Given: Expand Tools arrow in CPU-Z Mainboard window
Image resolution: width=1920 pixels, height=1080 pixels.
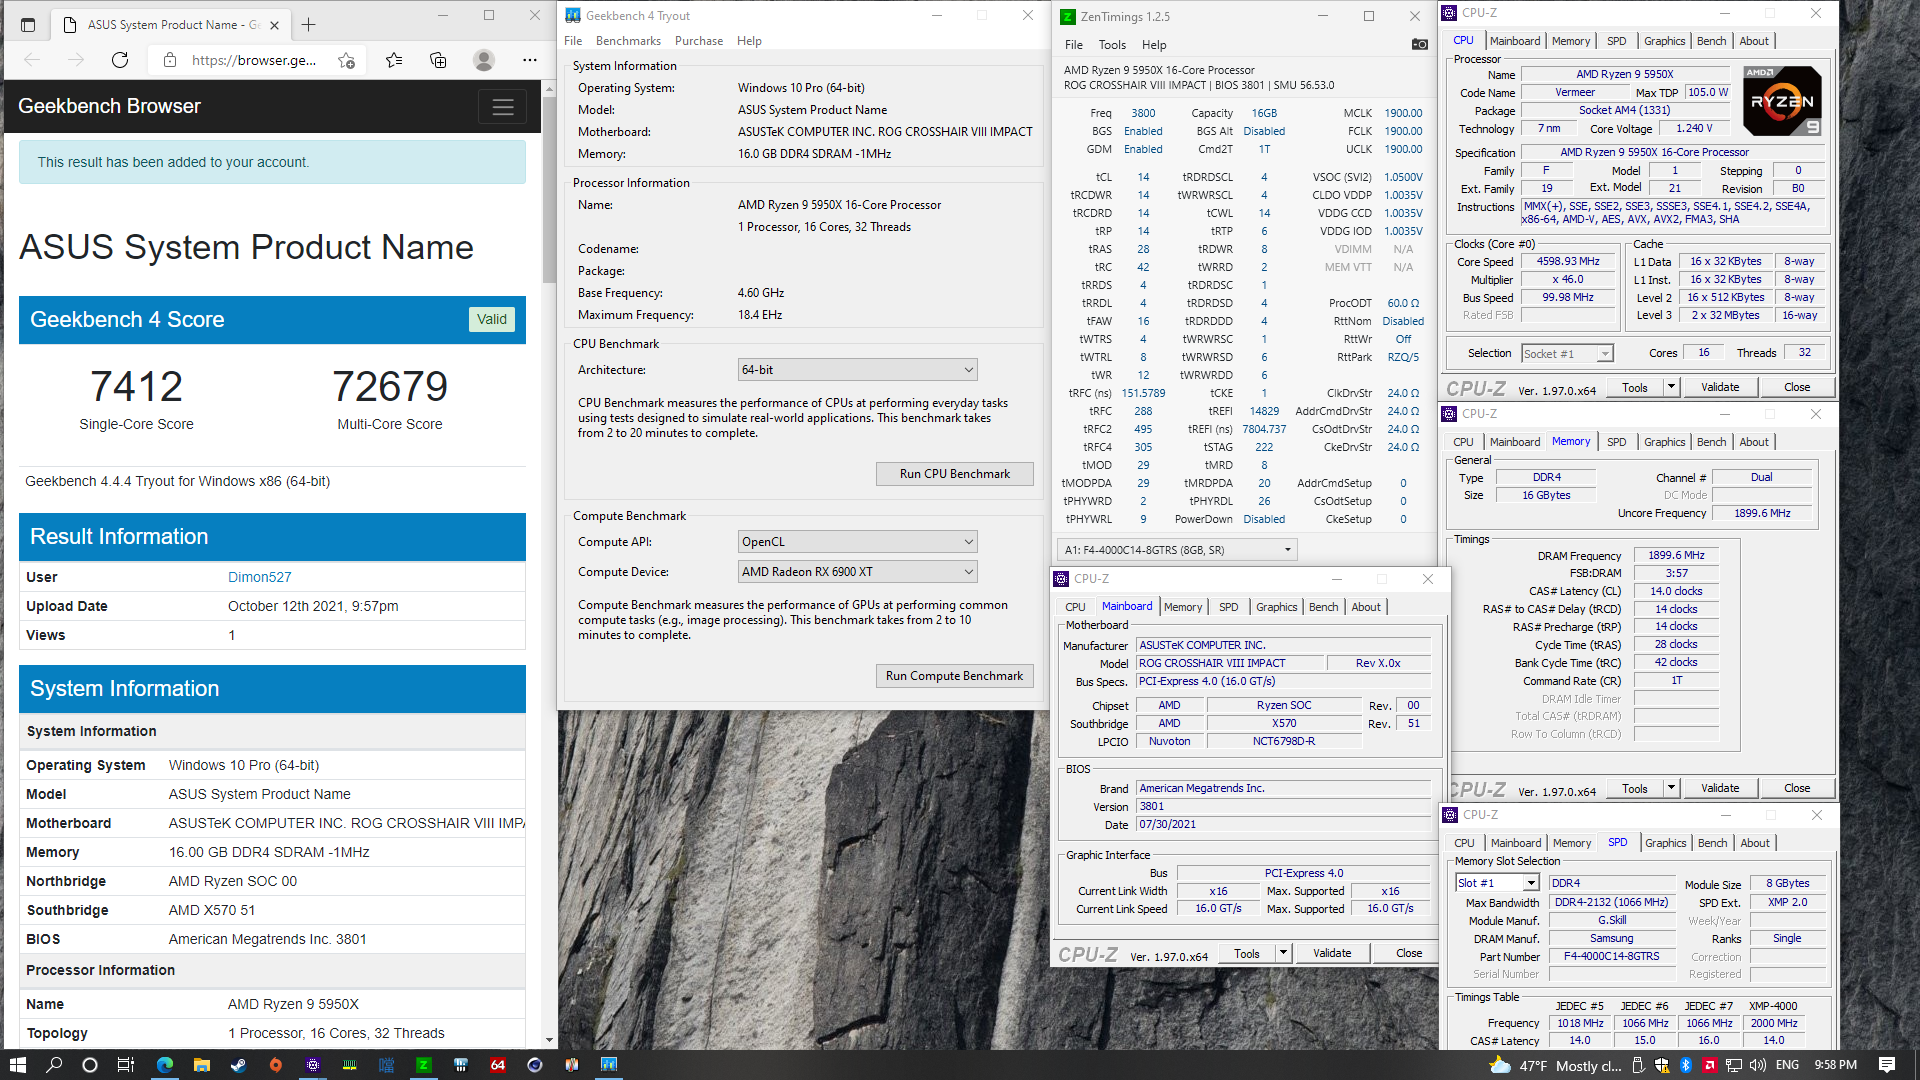Looking at the screenshot, I should (1282, 953).
